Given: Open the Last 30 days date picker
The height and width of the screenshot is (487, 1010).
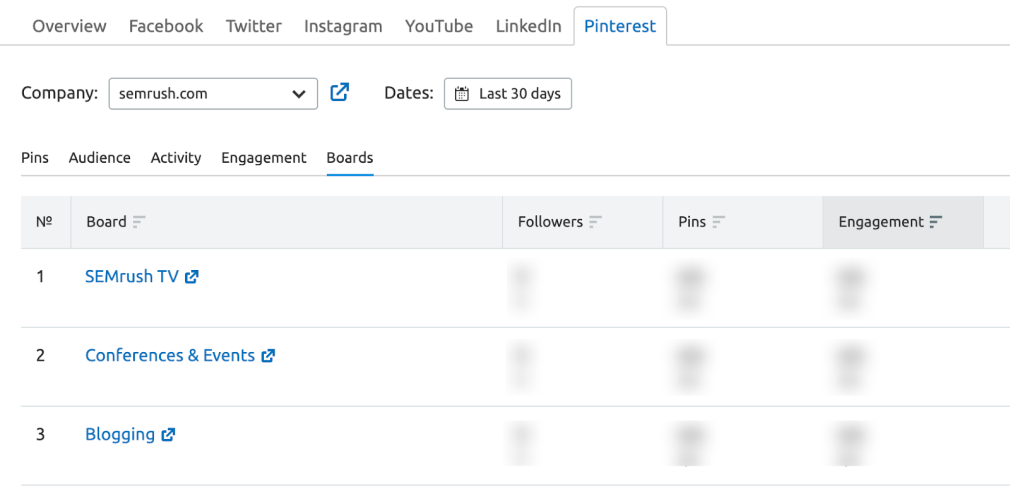Looking at the screenshot, I should pos(508,93).
